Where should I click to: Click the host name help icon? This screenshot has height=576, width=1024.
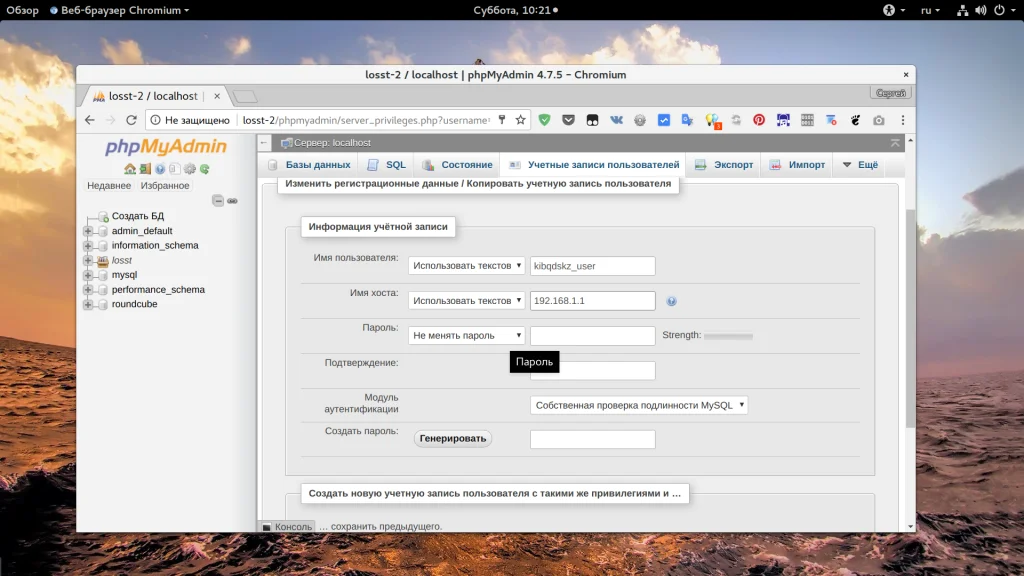click(x=671, y=301)
